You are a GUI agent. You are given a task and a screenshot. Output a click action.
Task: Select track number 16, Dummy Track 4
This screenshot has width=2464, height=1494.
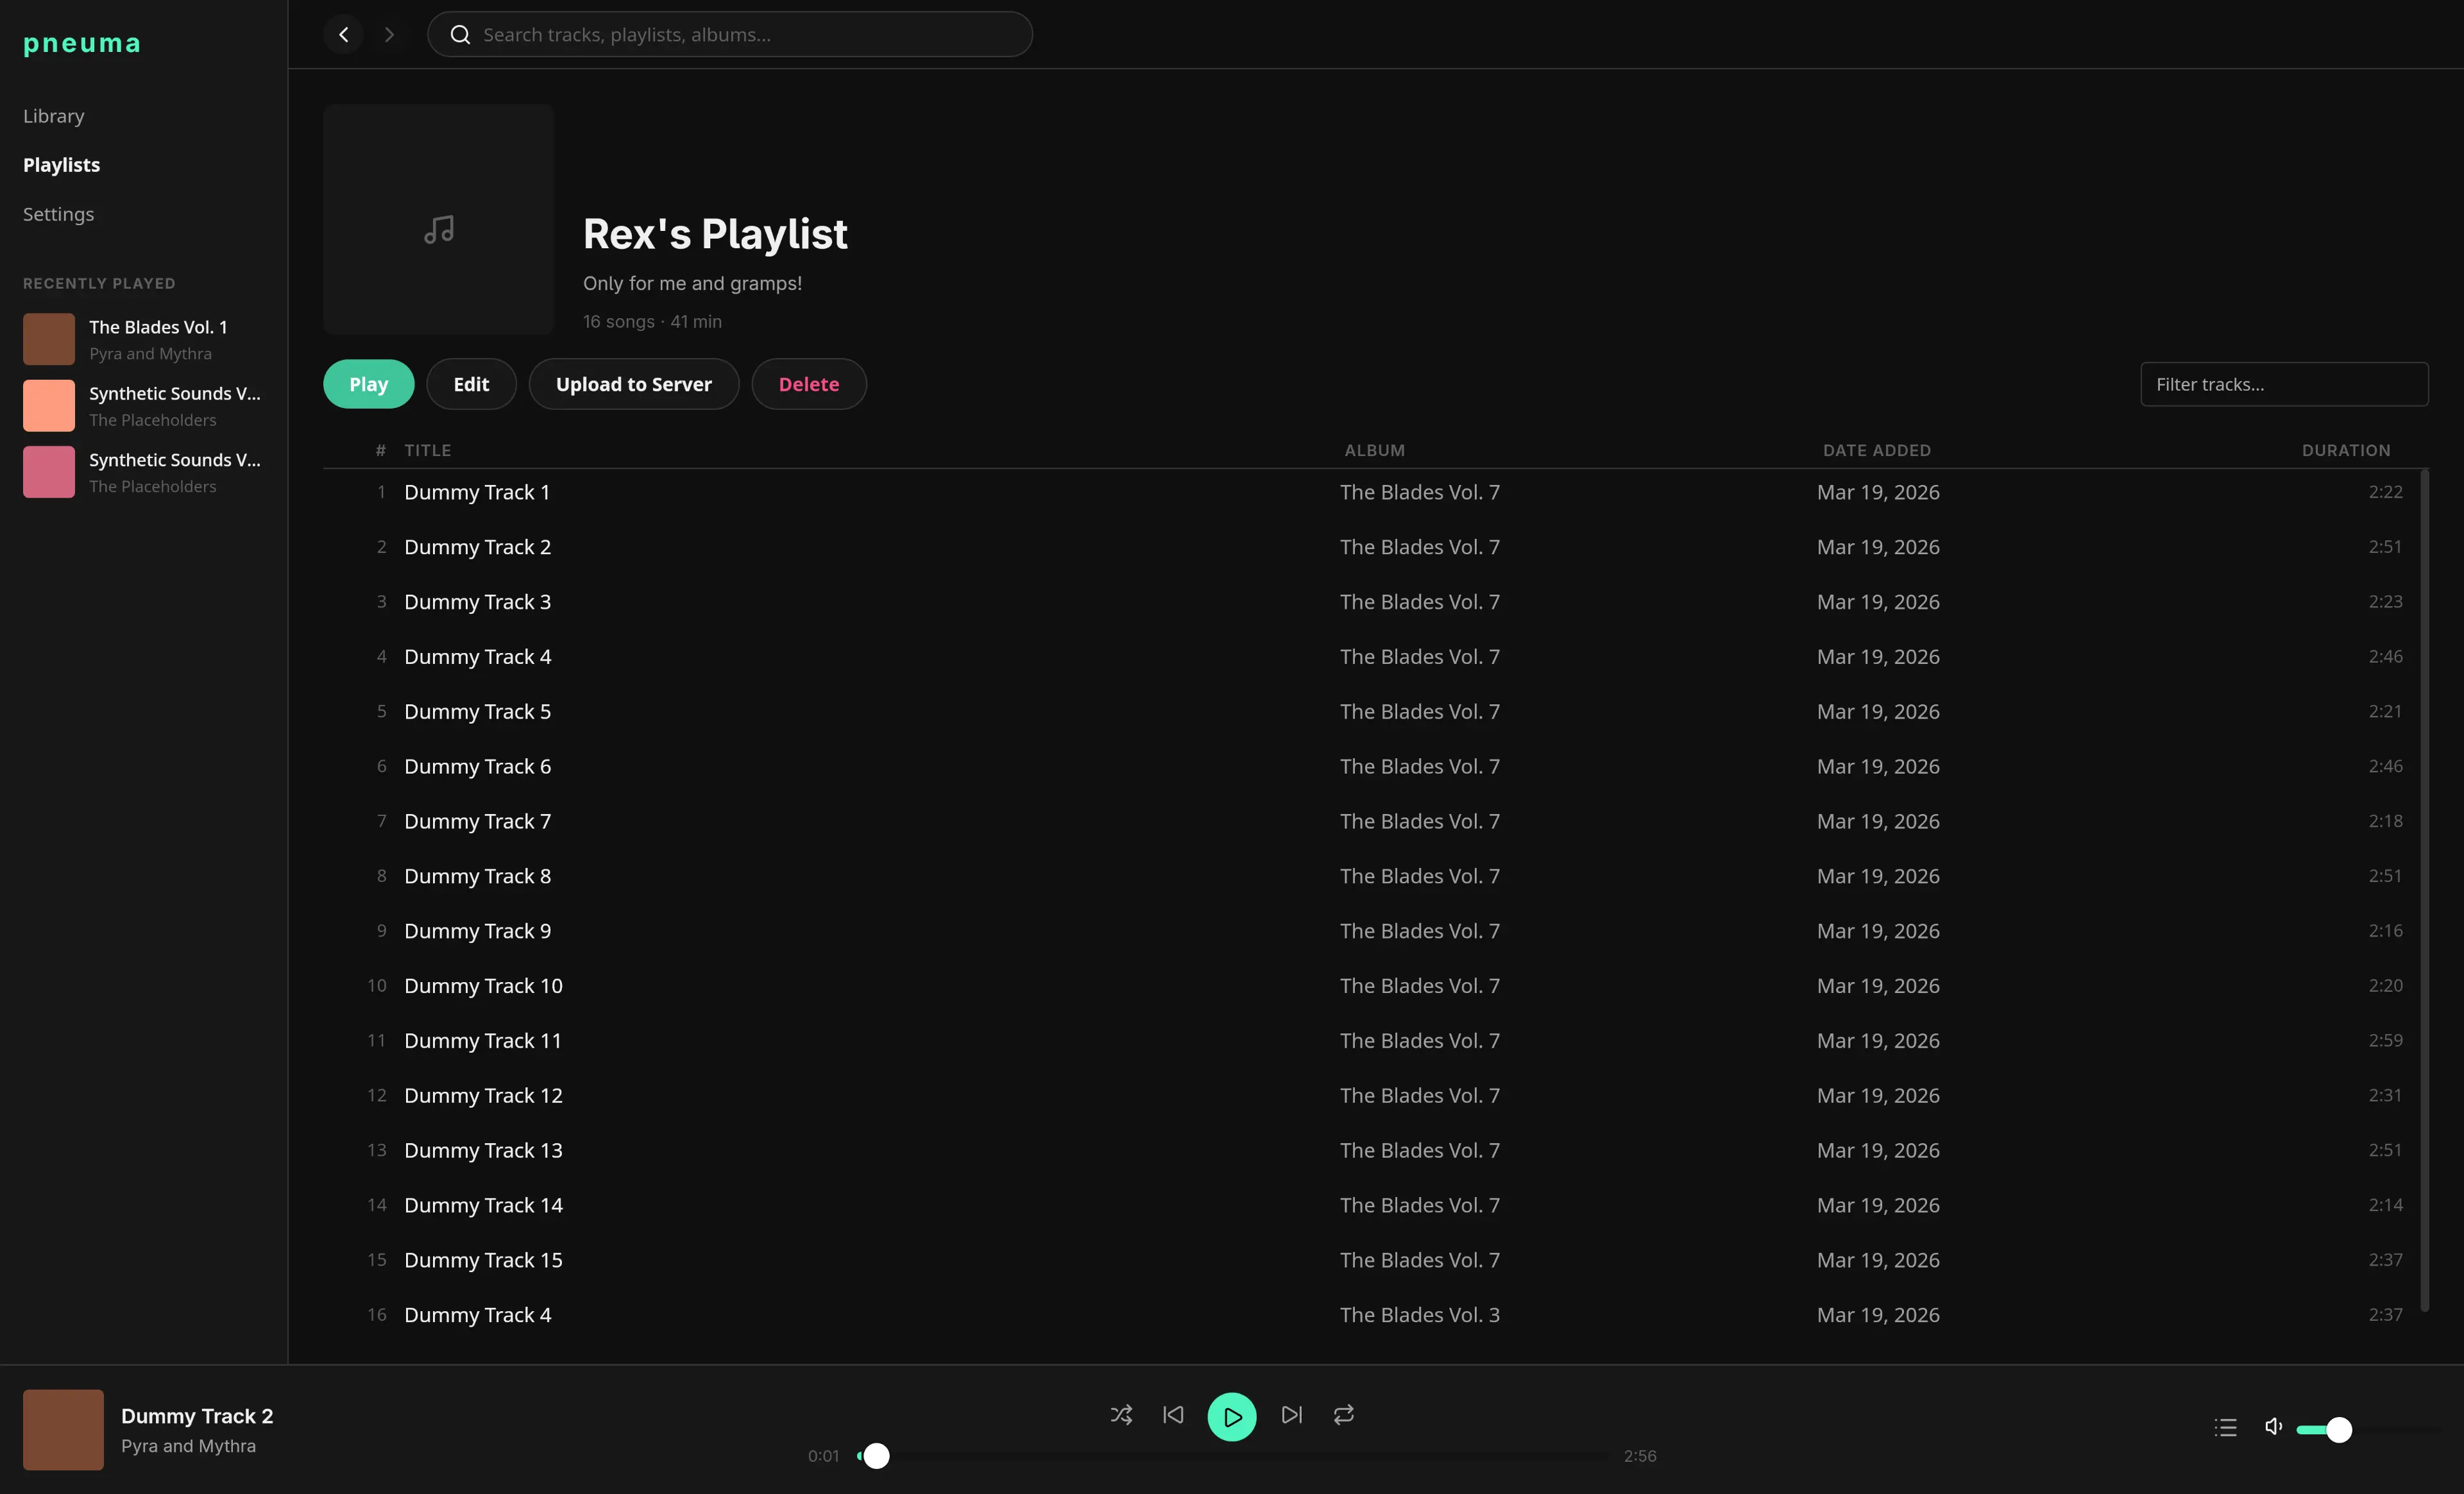coord(1370,1315)
